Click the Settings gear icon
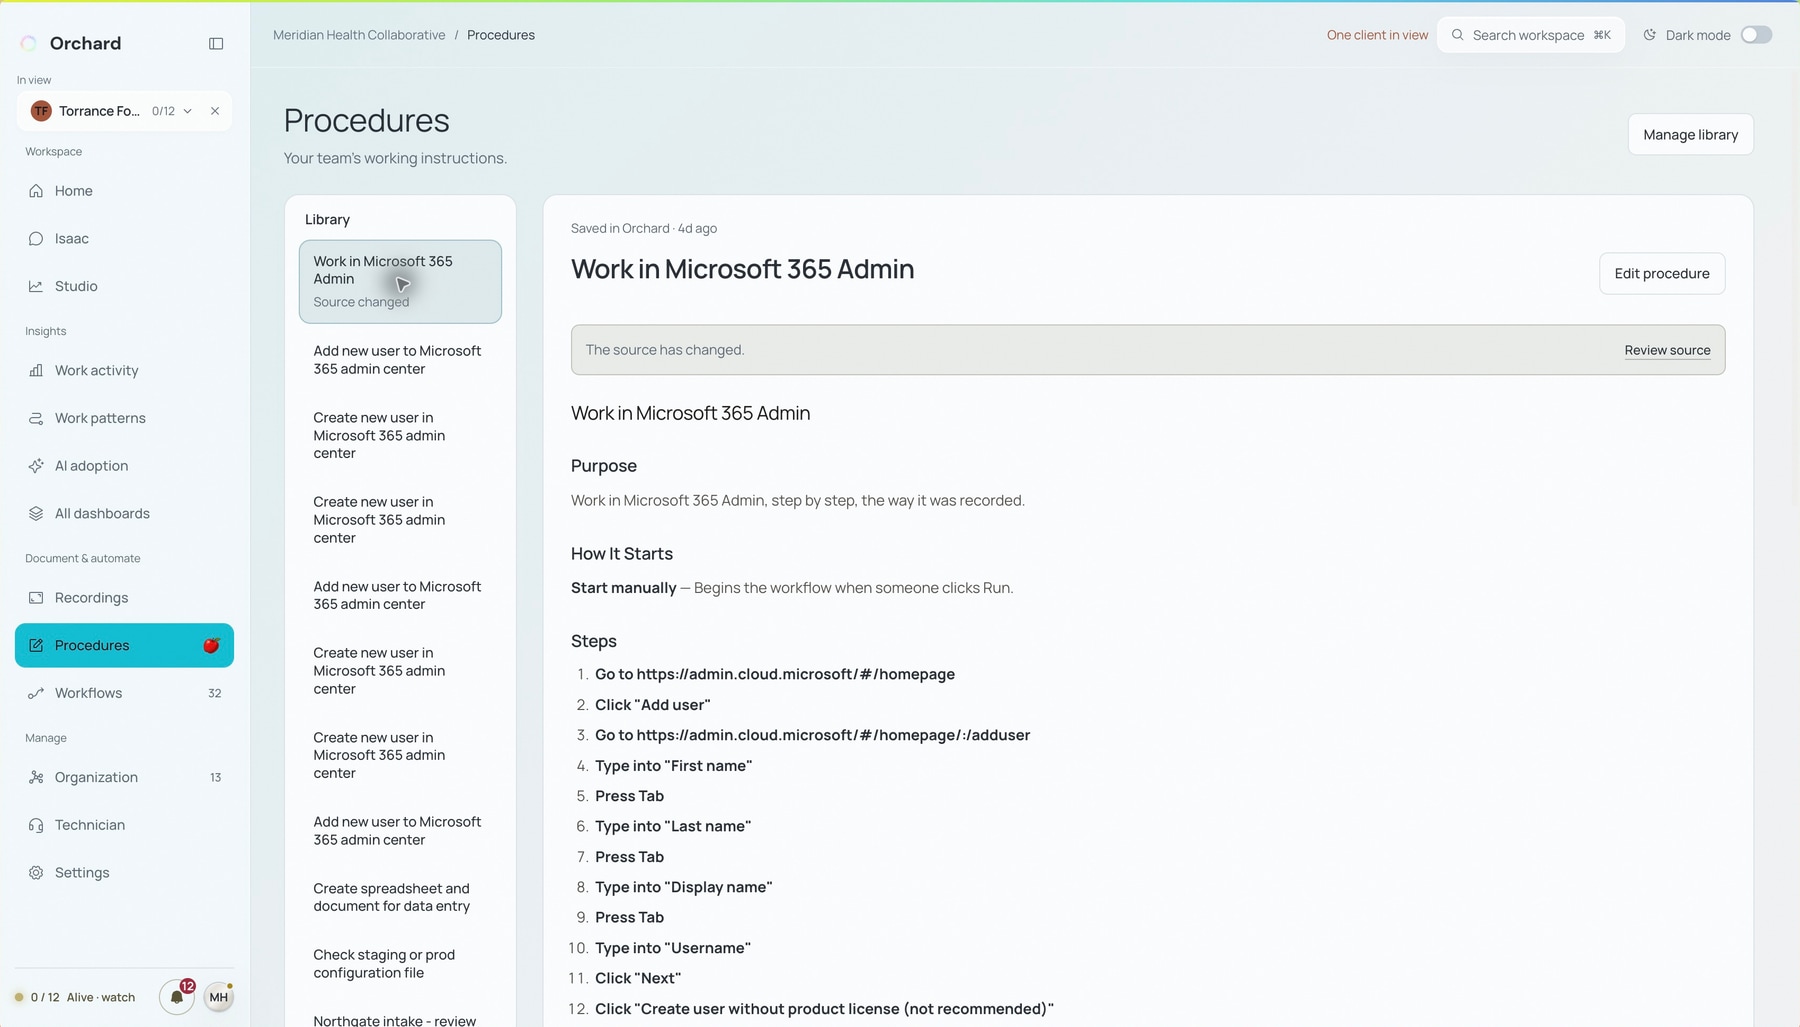 point(36,873)
